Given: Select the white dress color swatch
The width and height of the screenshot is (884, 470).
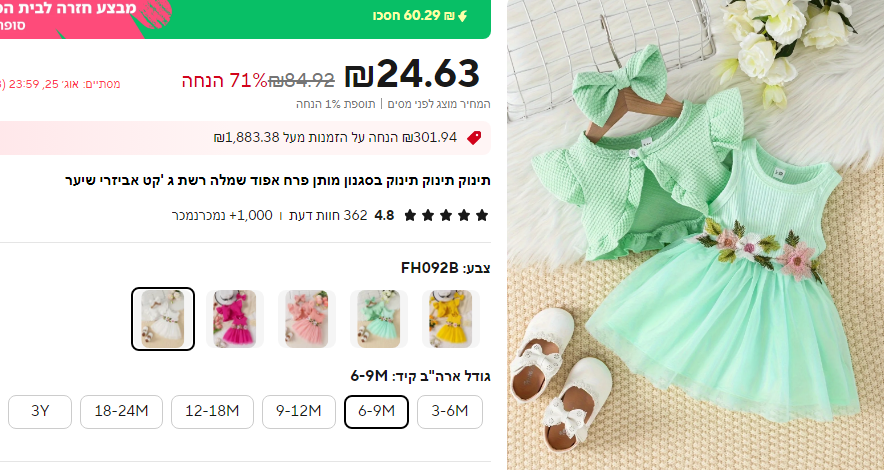Looking at the screenshot, I should (x=163, y=319).
